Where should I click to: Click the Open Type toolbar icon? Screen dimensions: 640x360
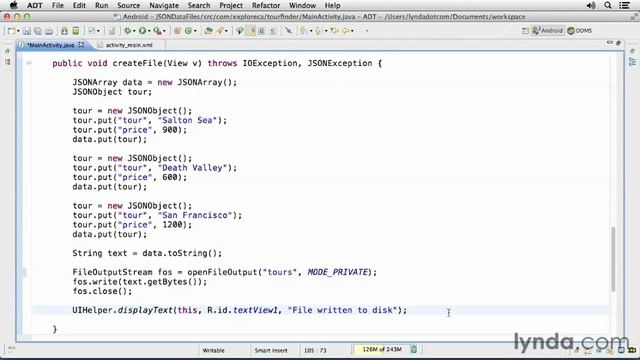[x=209, y=31]
